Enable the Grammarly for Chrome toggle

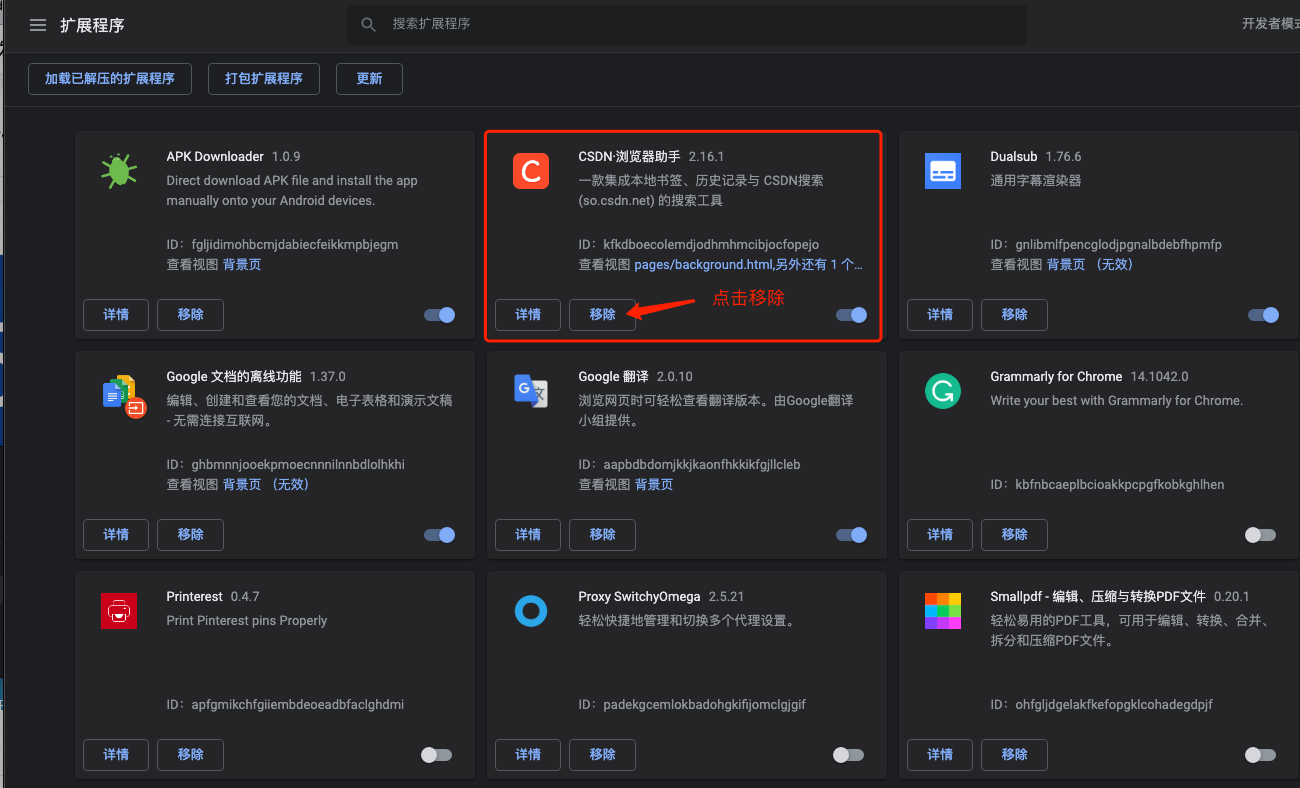click(x=1260, y=535)
